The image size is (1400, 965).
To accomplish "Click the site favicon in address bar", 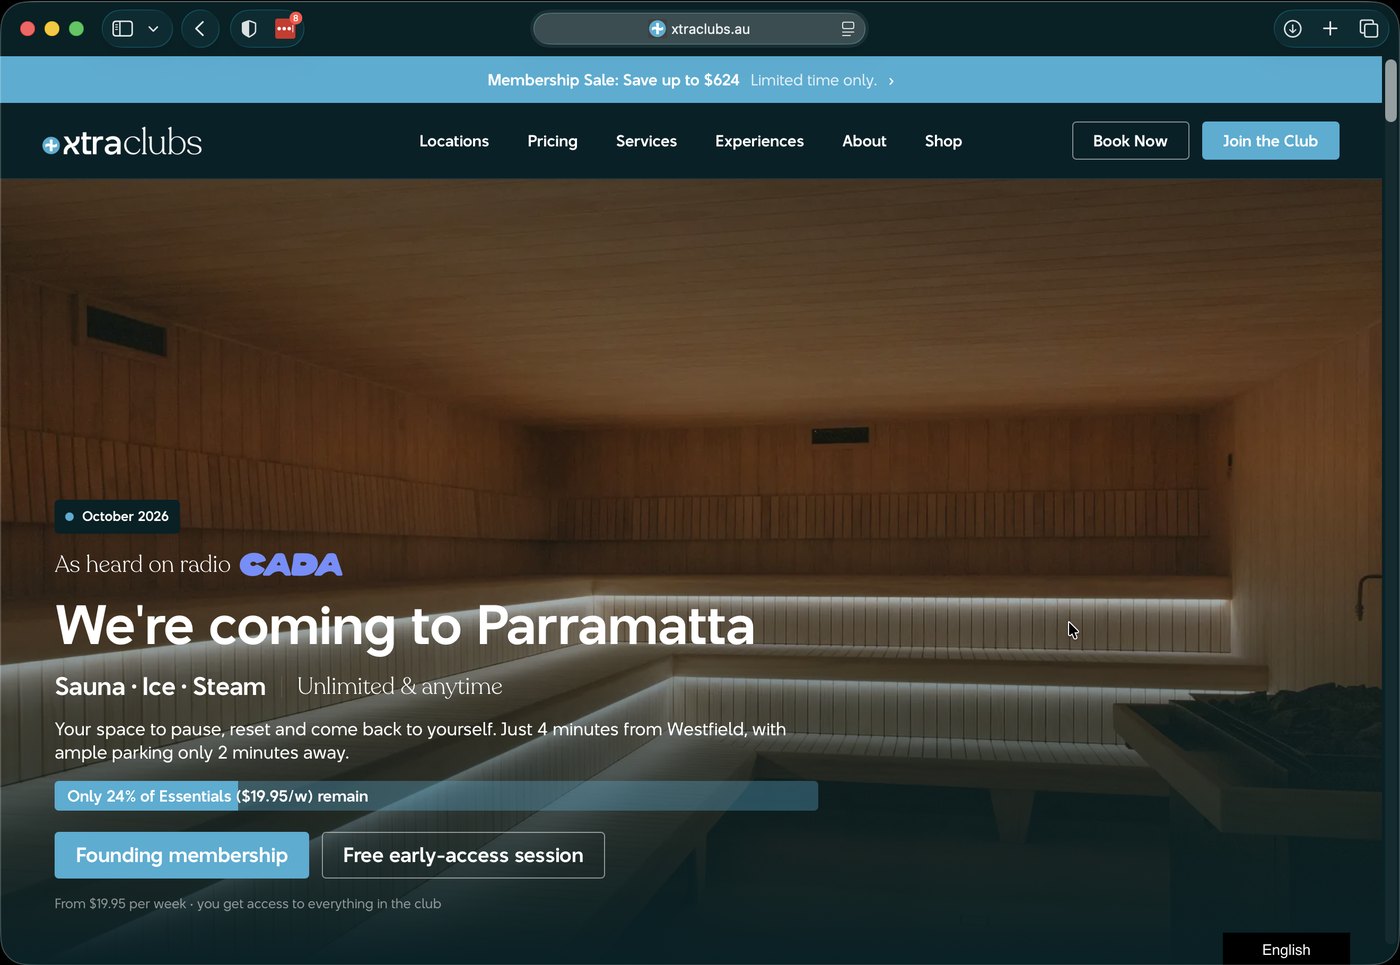I will tap(657, 29).
